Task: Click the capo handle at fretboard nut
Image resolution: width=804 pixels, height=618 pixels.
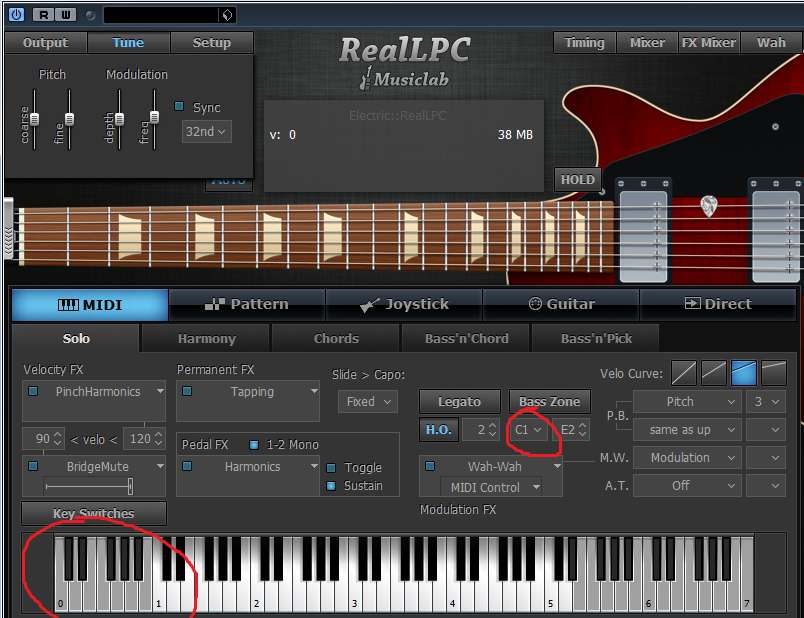Action: click(x=9, y=228)
